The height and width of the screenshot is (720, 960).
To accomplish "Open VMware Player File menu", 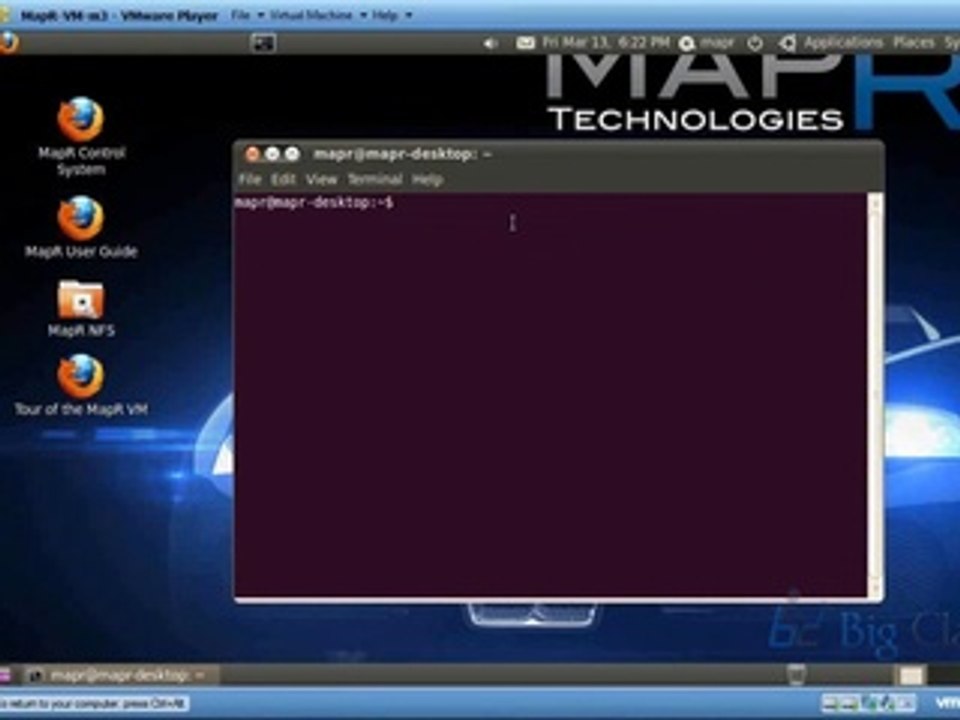I will click(x=247, y=15).
